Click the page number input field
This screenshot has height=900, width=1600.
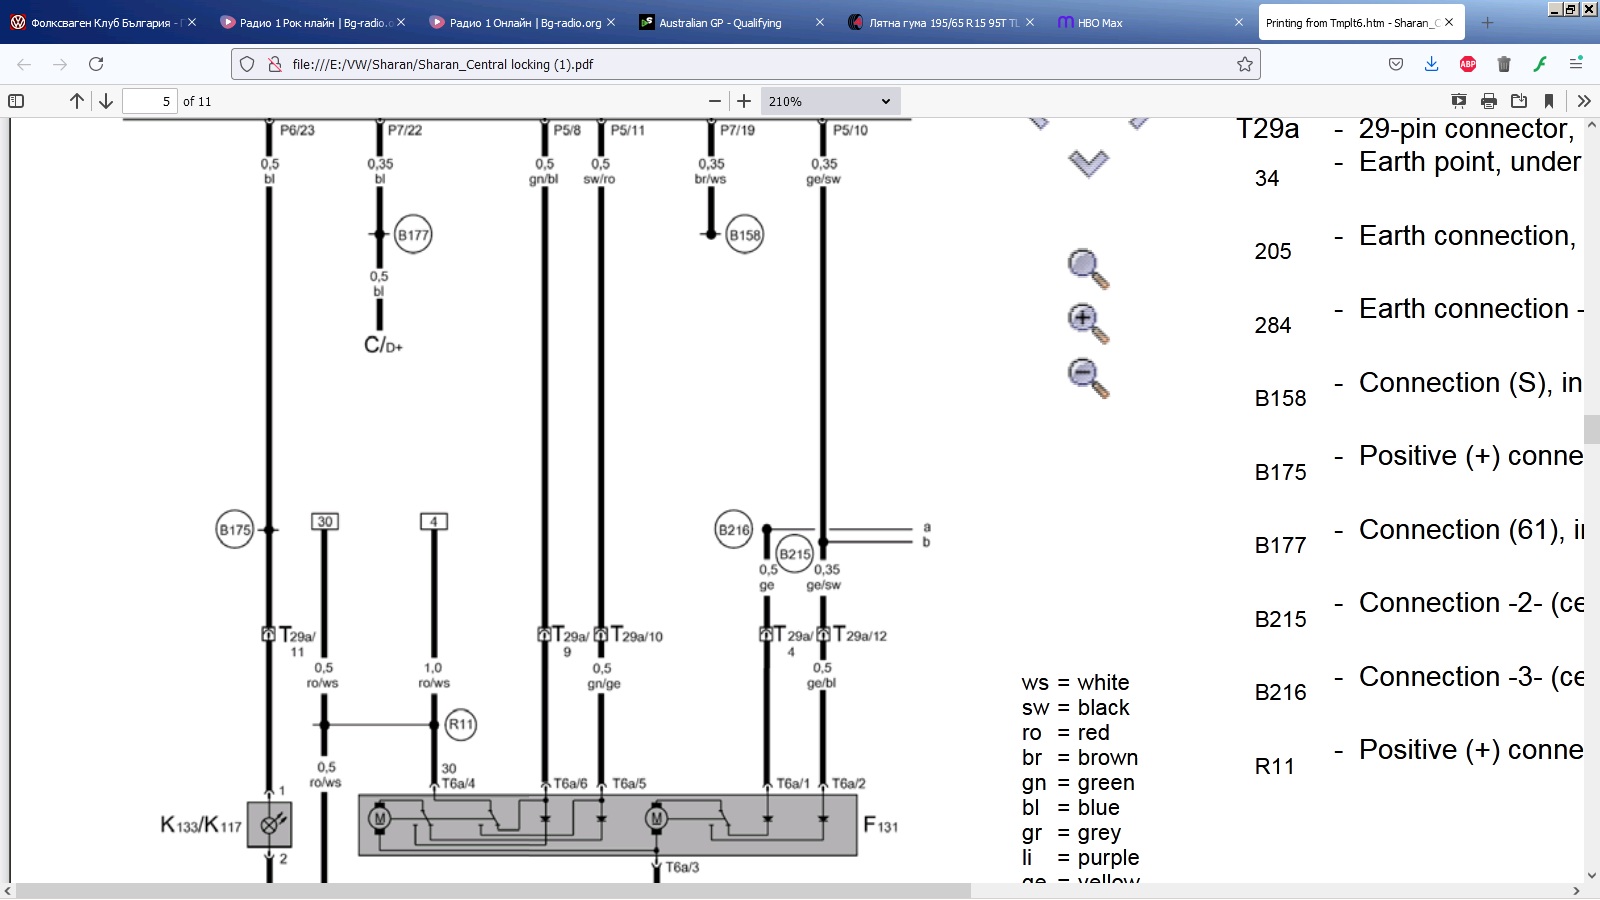pos(149,101)
